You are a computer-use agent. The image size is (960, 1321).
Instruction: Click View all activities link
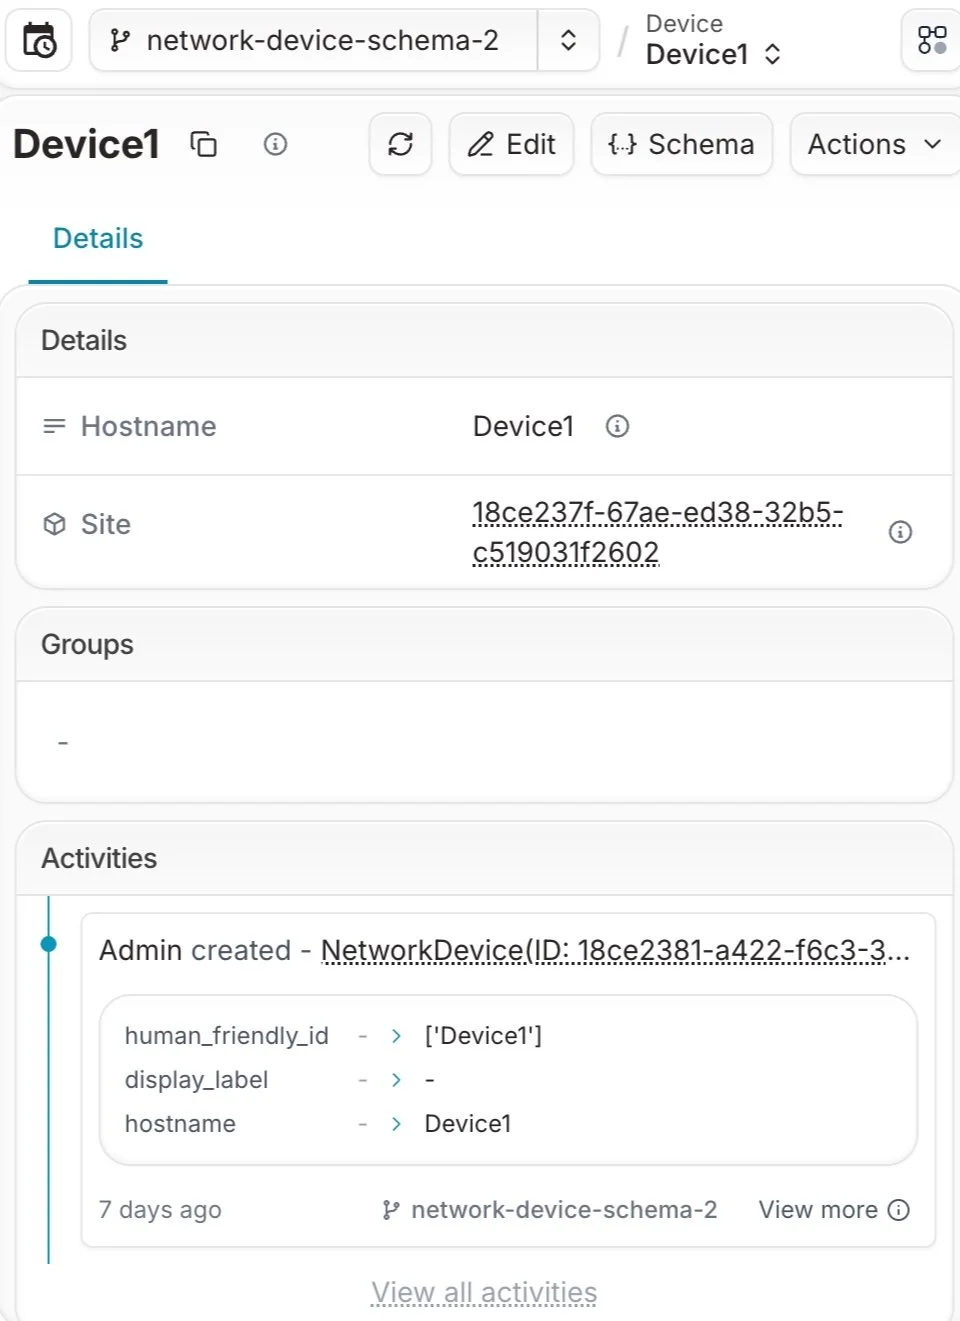coord(484,1293)
